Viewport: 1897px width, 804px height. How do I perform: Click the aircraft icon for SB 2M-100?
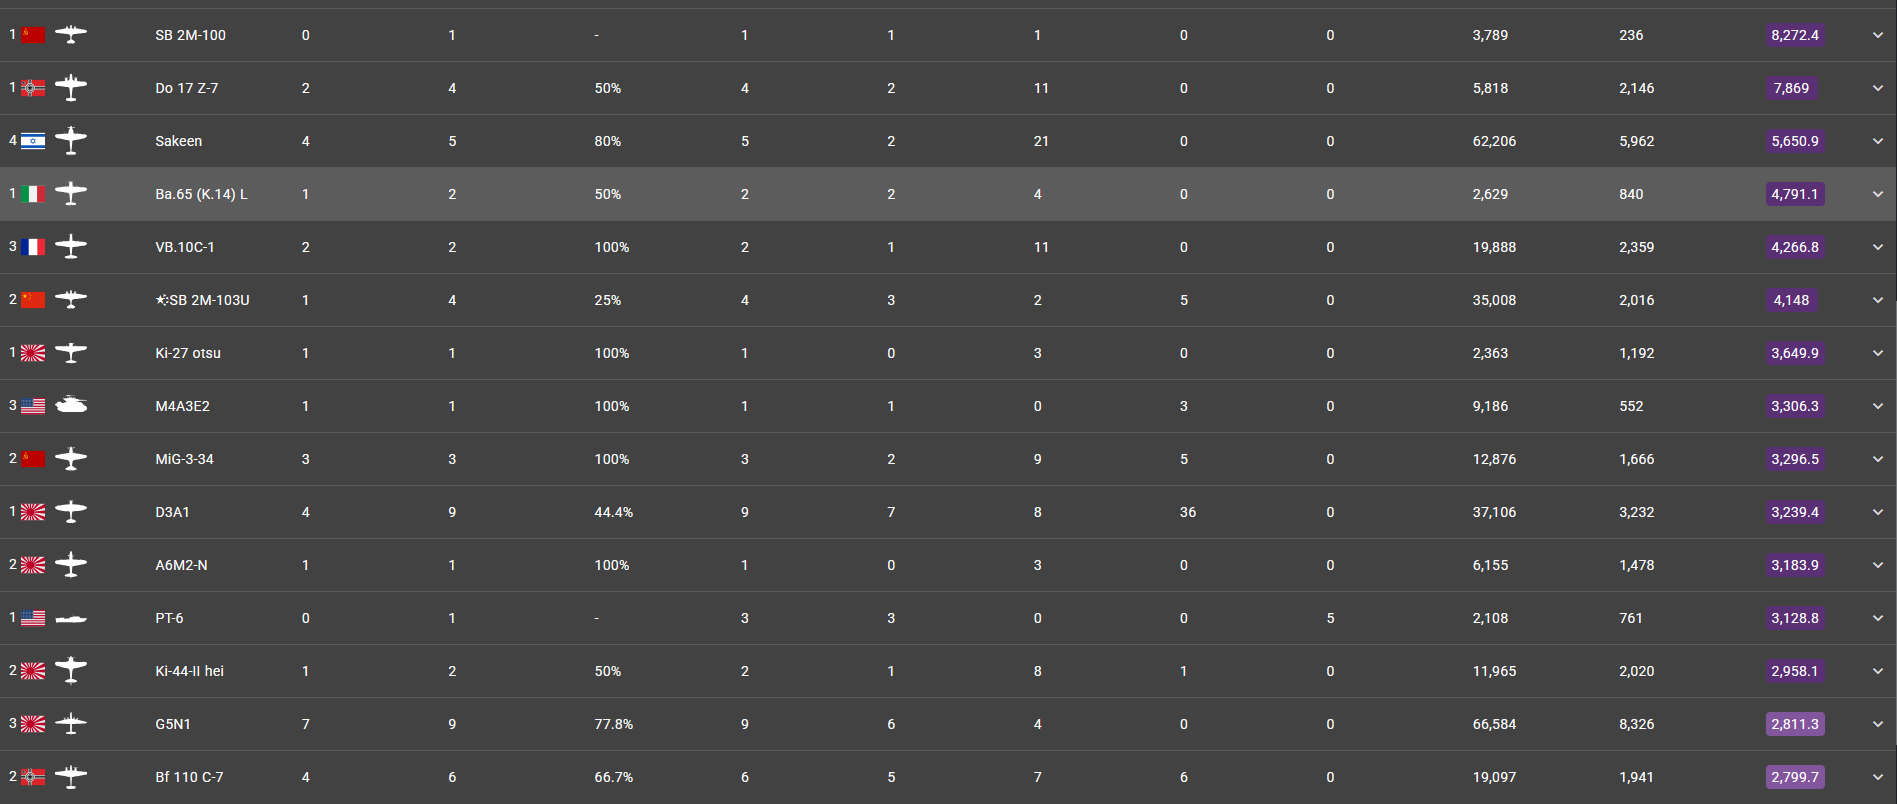[71, 35]
